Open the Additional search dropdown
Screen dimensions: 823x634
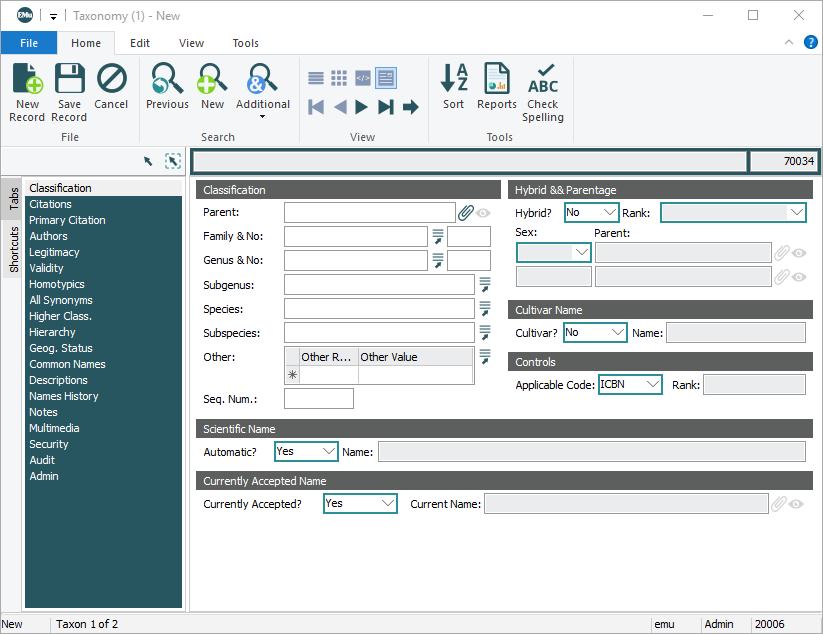click(x=262, y=116)
